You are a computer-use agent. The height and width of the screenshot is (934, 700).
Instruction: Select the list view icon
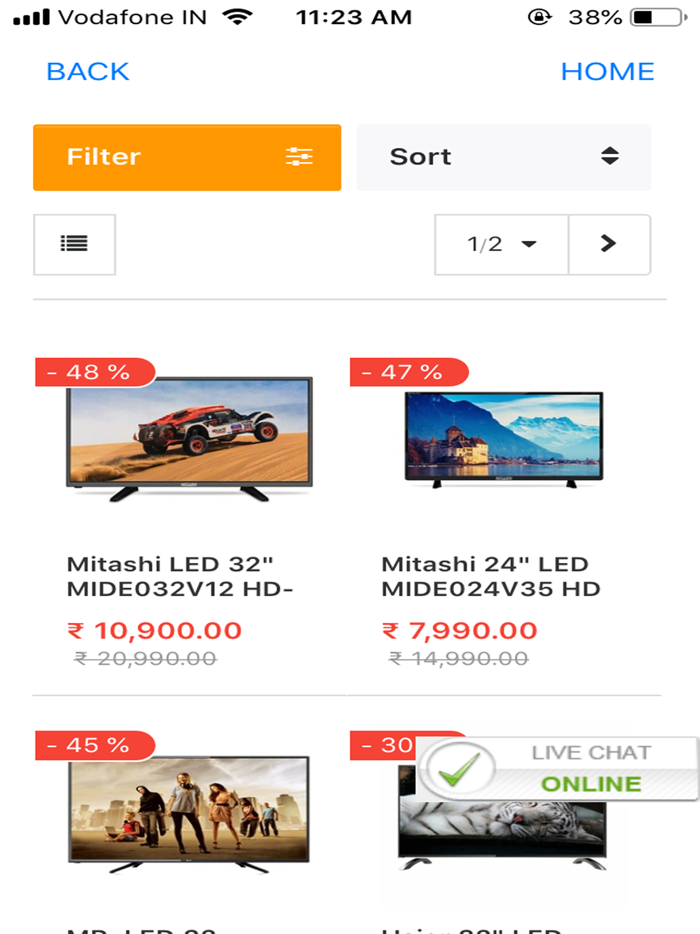point(74,244)
